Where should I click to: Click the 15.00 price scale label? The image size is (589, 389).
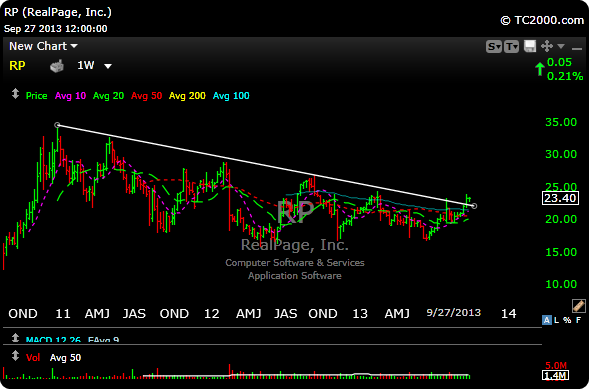[561, 252]
